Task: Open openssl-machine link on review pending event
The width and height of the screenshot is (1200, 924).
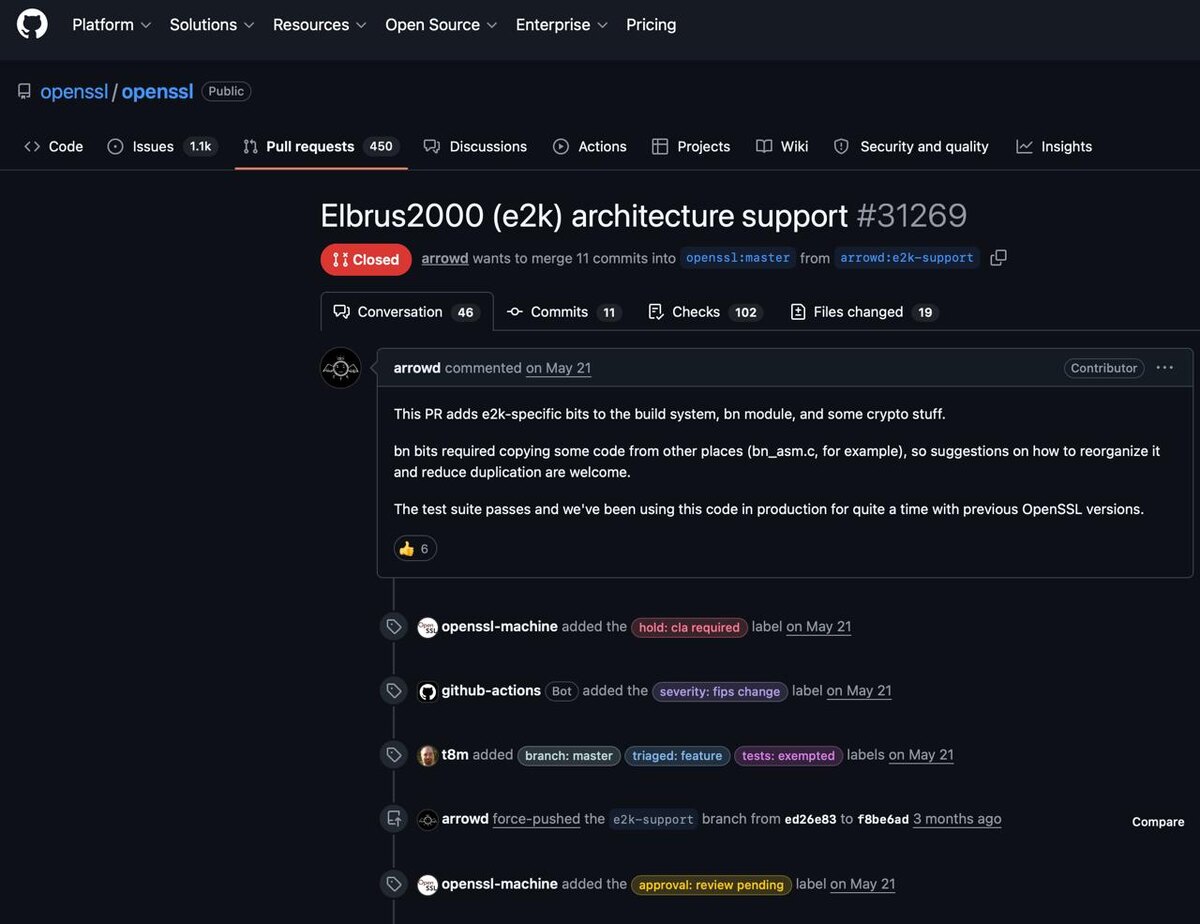Action: coord(499,884)
